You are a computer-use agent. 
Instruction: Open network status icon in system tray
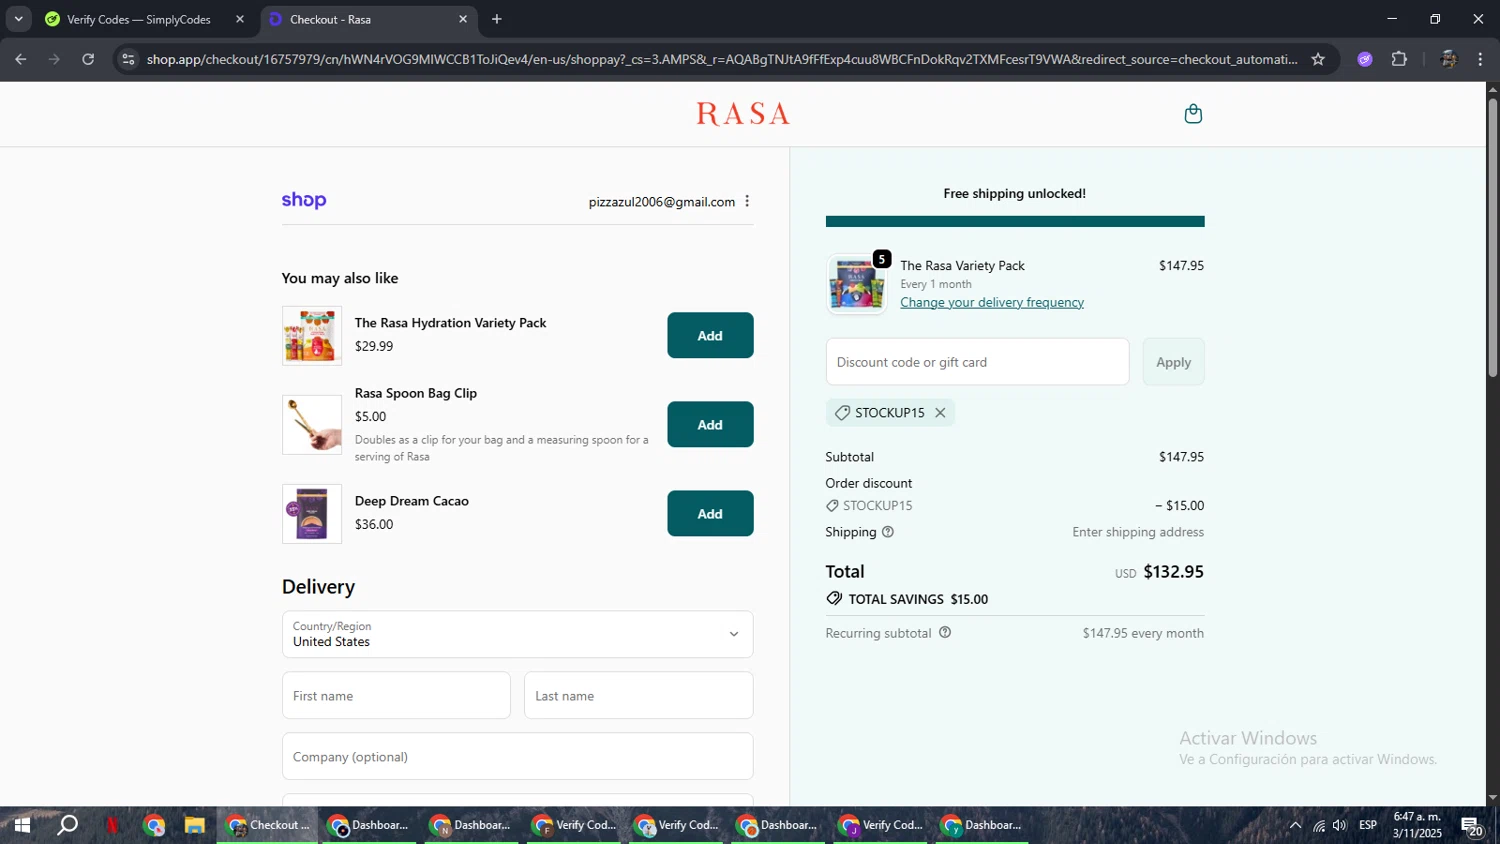coord(1319,825)
